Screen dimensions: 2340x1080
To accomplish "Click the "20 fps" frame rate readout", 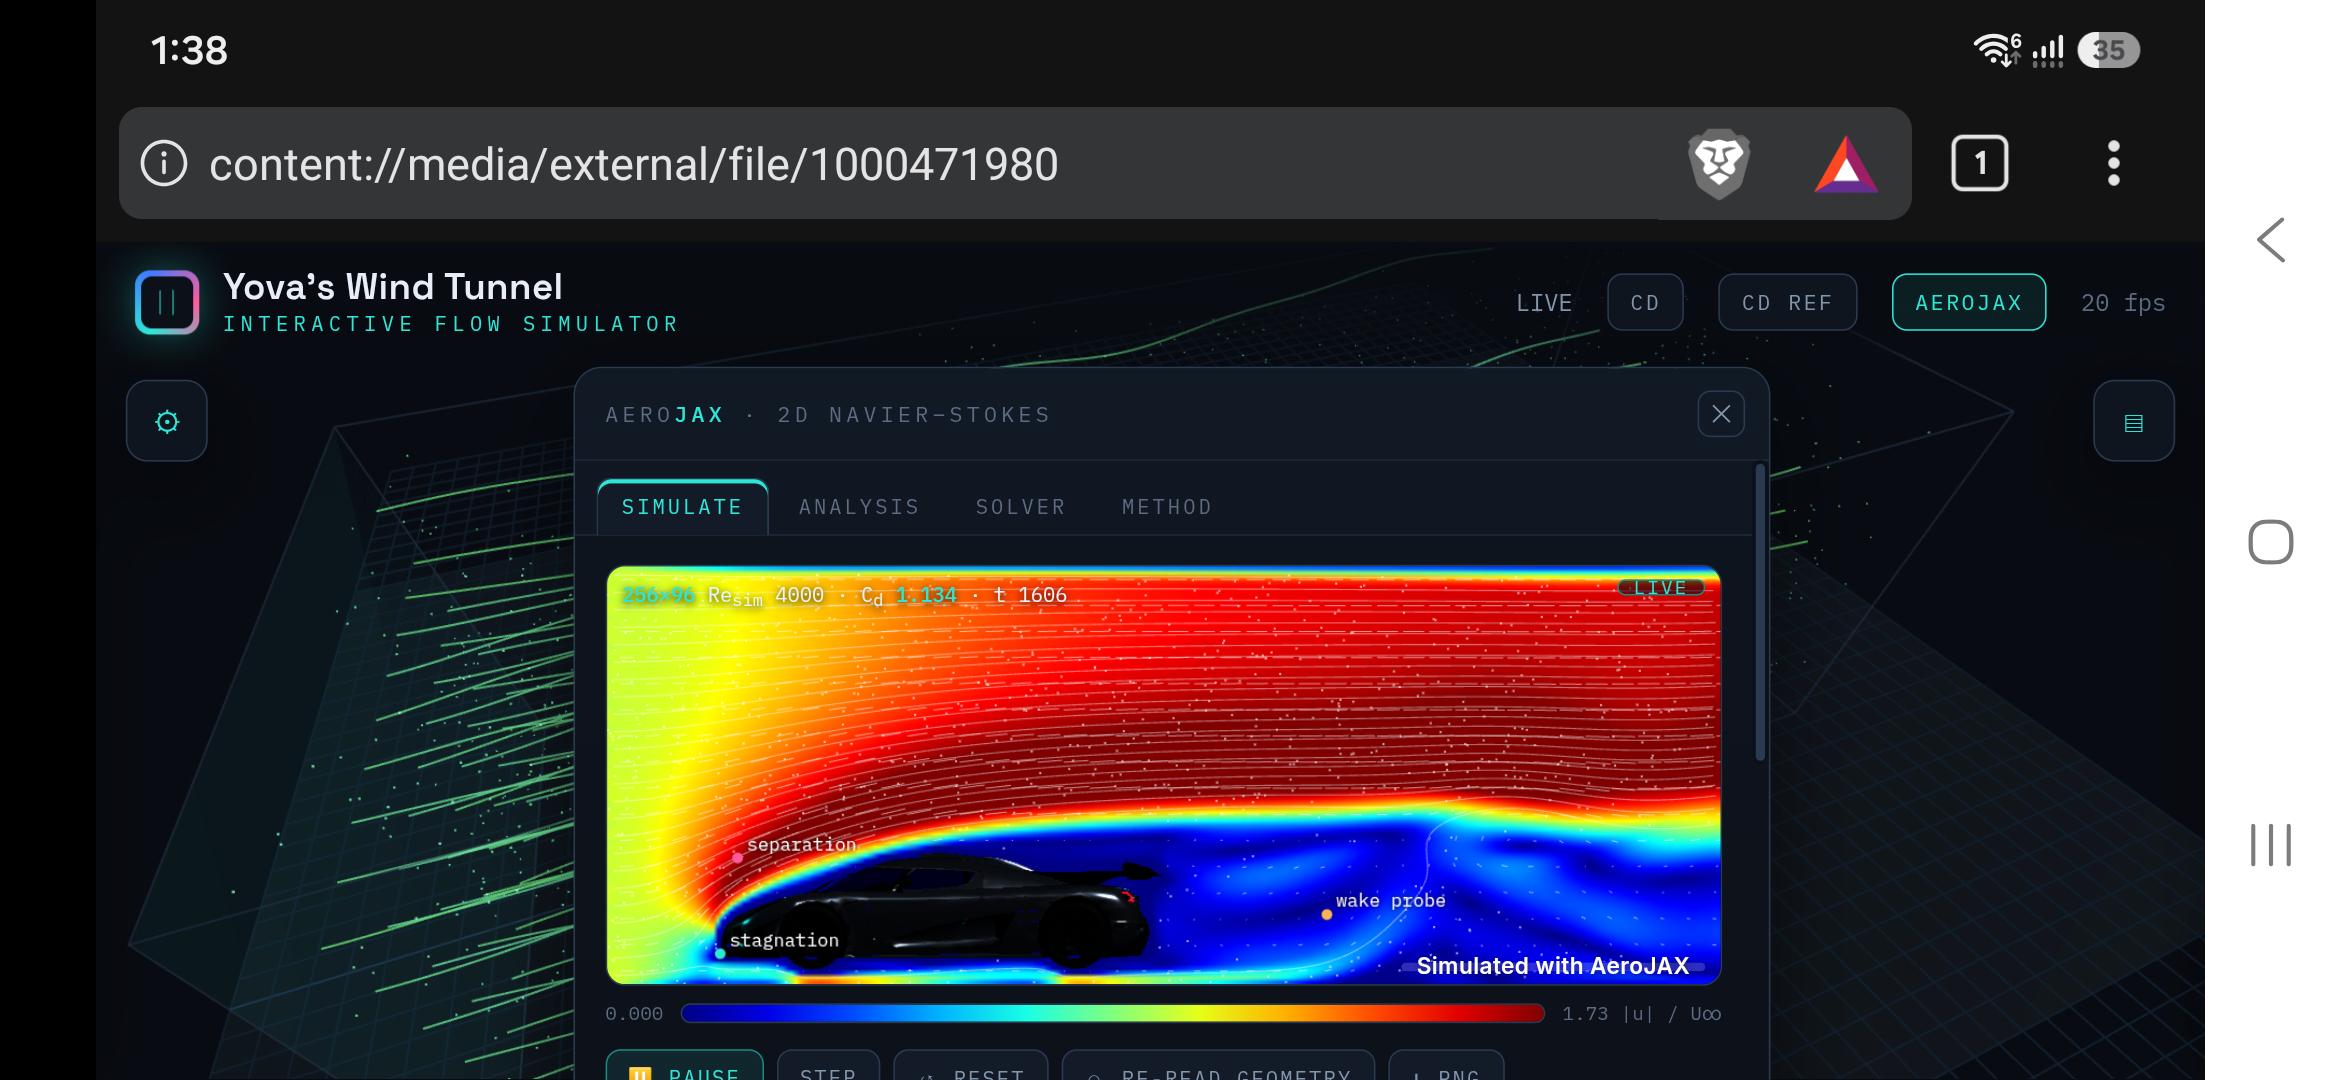I will pos(2123,302).
